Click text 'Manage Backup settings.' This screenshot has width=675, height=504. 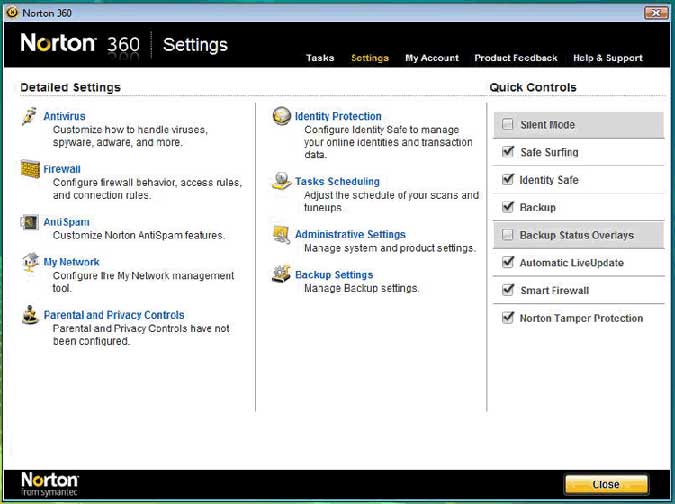pos(361,288)
